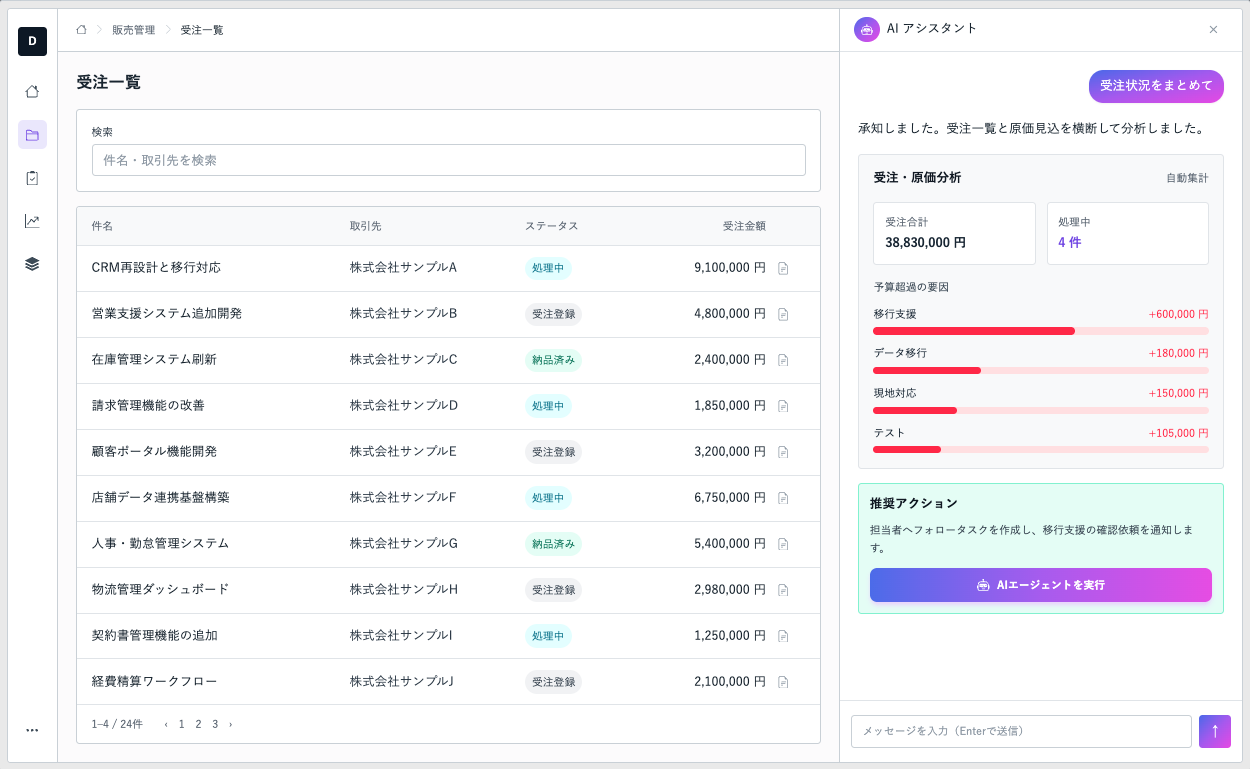This screenshot has height=769, width=1250.
Task: Send message with the arrow button
Action: tap(1215, 731)
